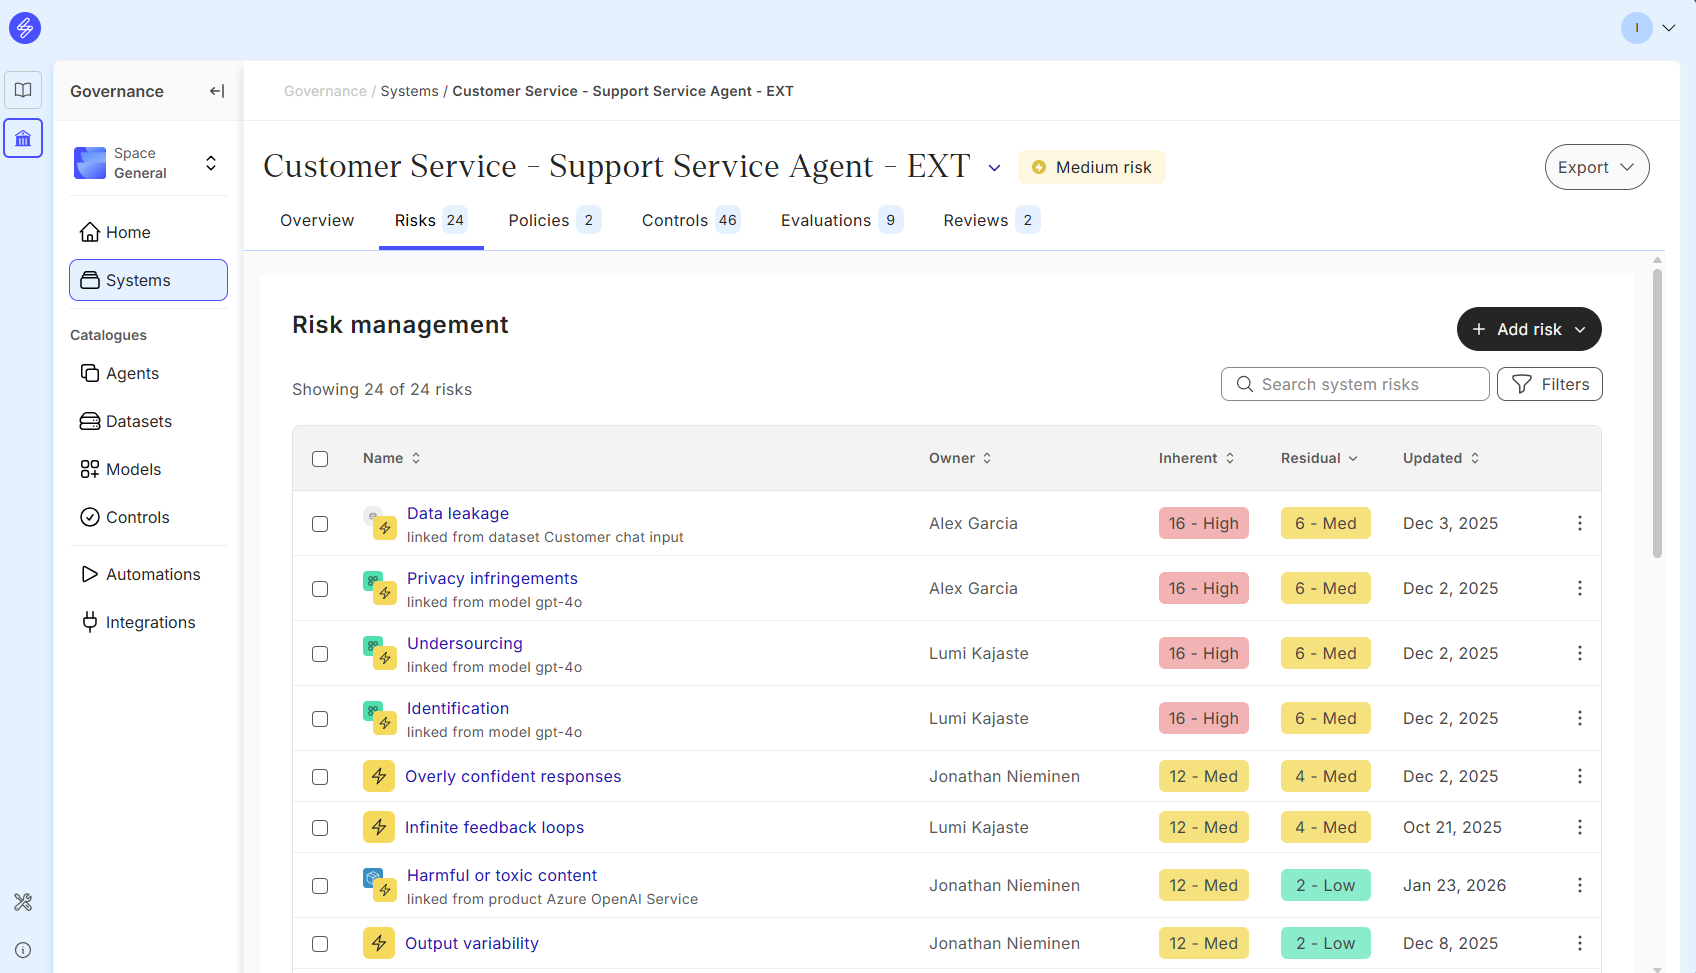Tick the select-all checkbox in table header

pyautogui.click(x=320, y=459)
